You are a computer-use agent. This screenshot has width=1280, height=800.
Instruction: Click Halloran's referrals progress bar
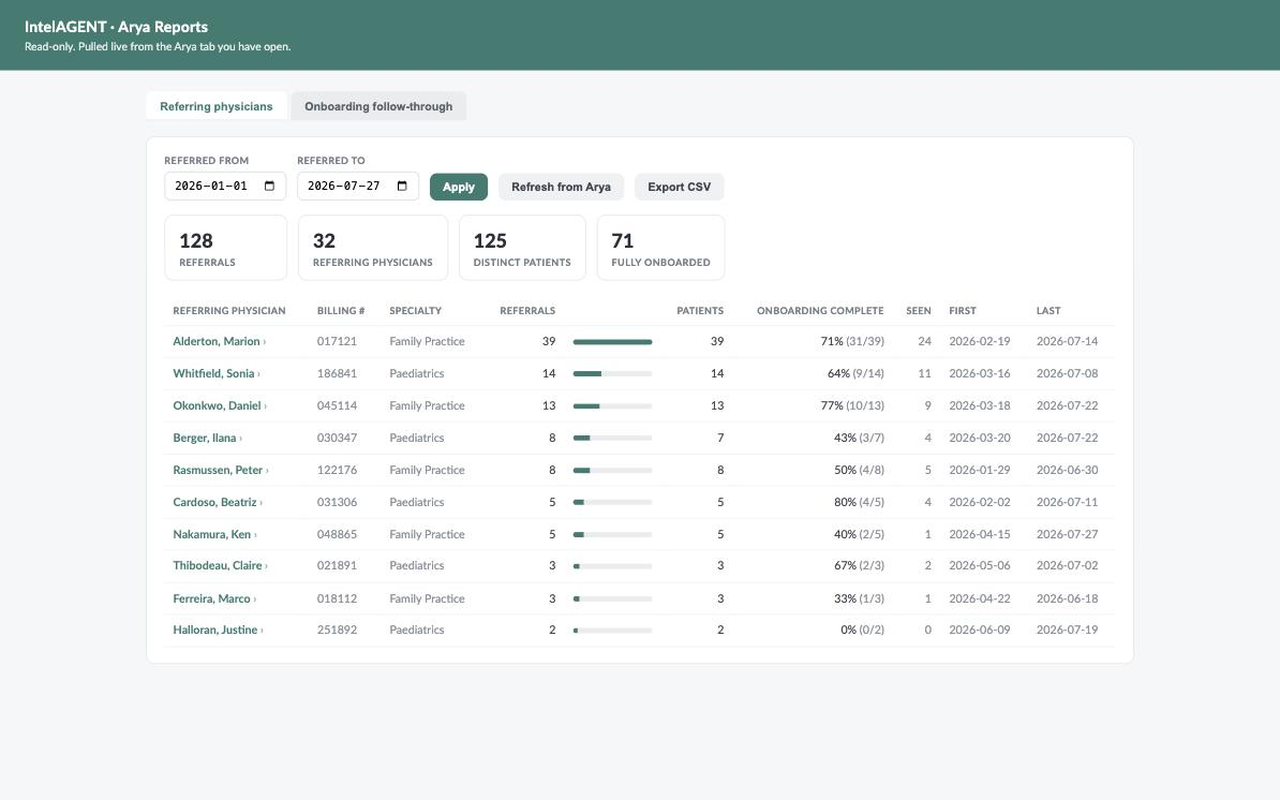[612, 631]
